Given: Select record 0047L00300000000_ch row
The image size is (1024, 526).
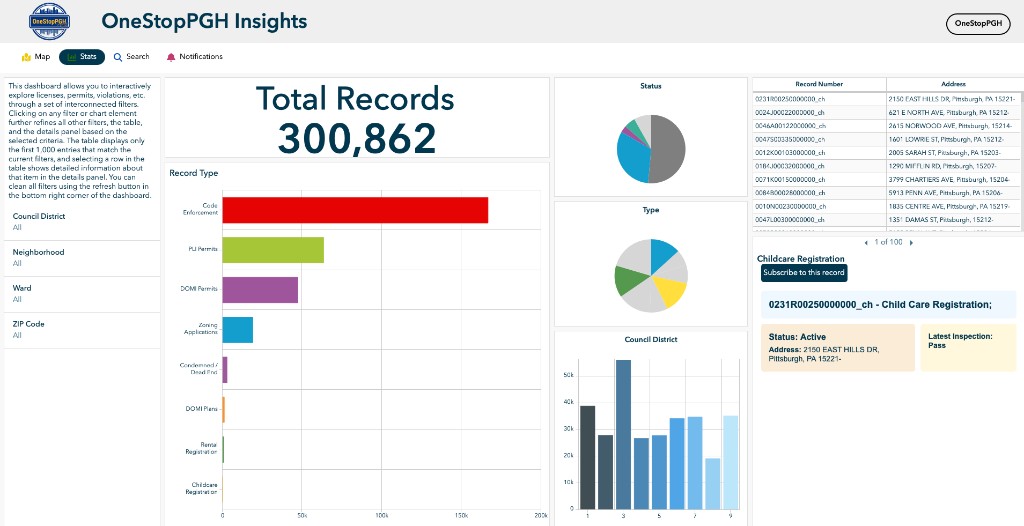Looking at the screenshot, I should [888, 220].
